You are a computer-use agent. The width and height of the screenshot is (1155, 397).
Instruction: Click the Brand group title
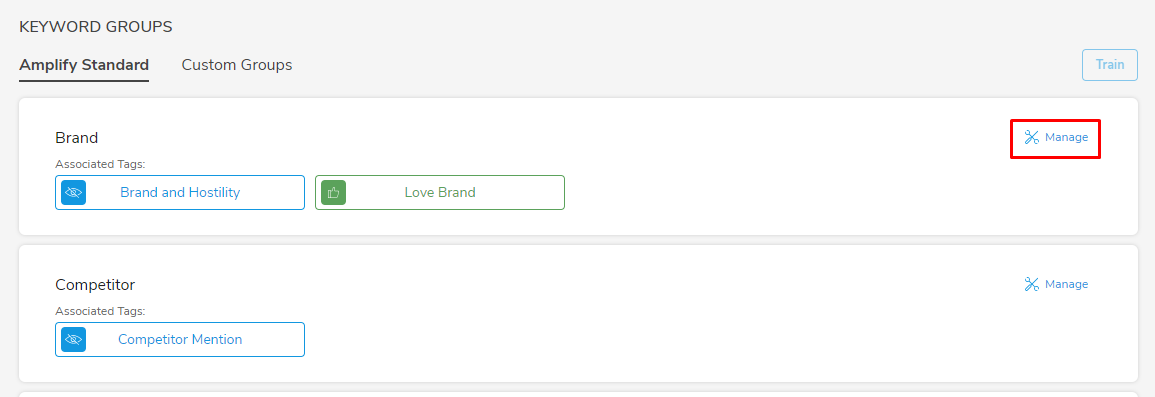(77, 138)
